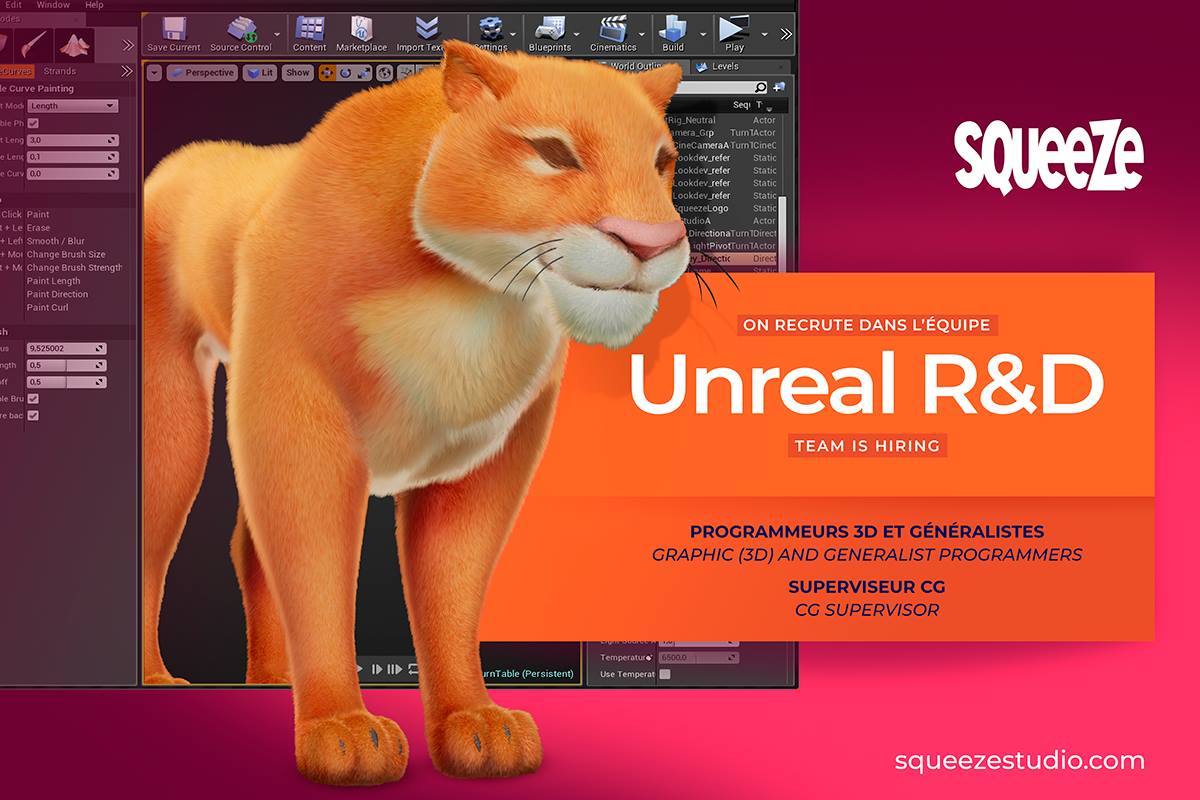The height and width of the screenshot is (800, 1200).
Task: Click the Import Textures toolbar icon
Action: pyautogui.click(x=427, y=29)
